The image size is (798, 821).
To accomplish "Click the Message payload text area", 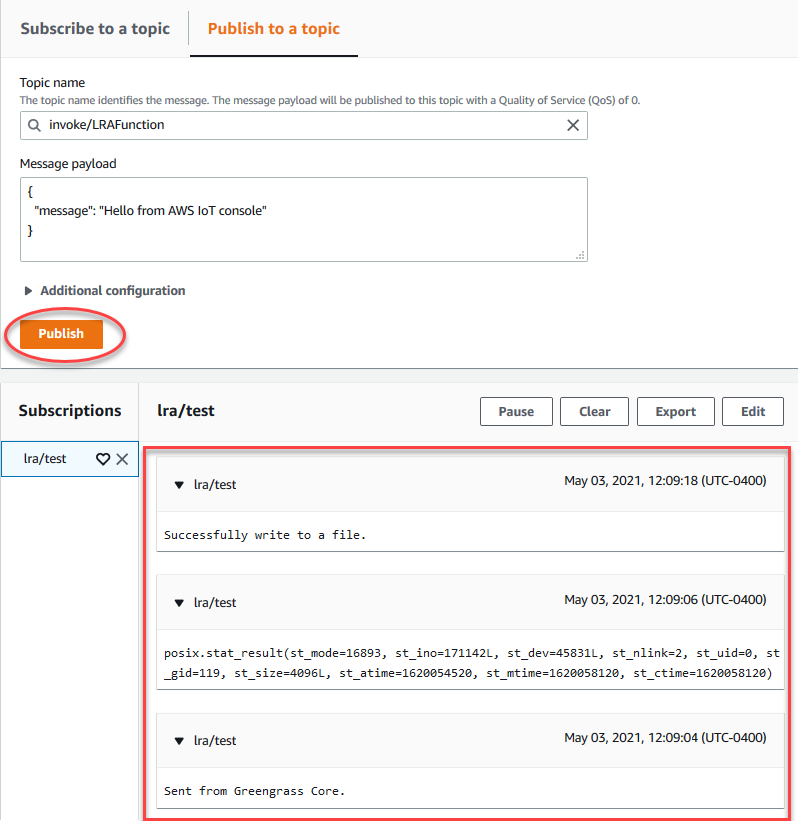I will (x=300, y=215).
